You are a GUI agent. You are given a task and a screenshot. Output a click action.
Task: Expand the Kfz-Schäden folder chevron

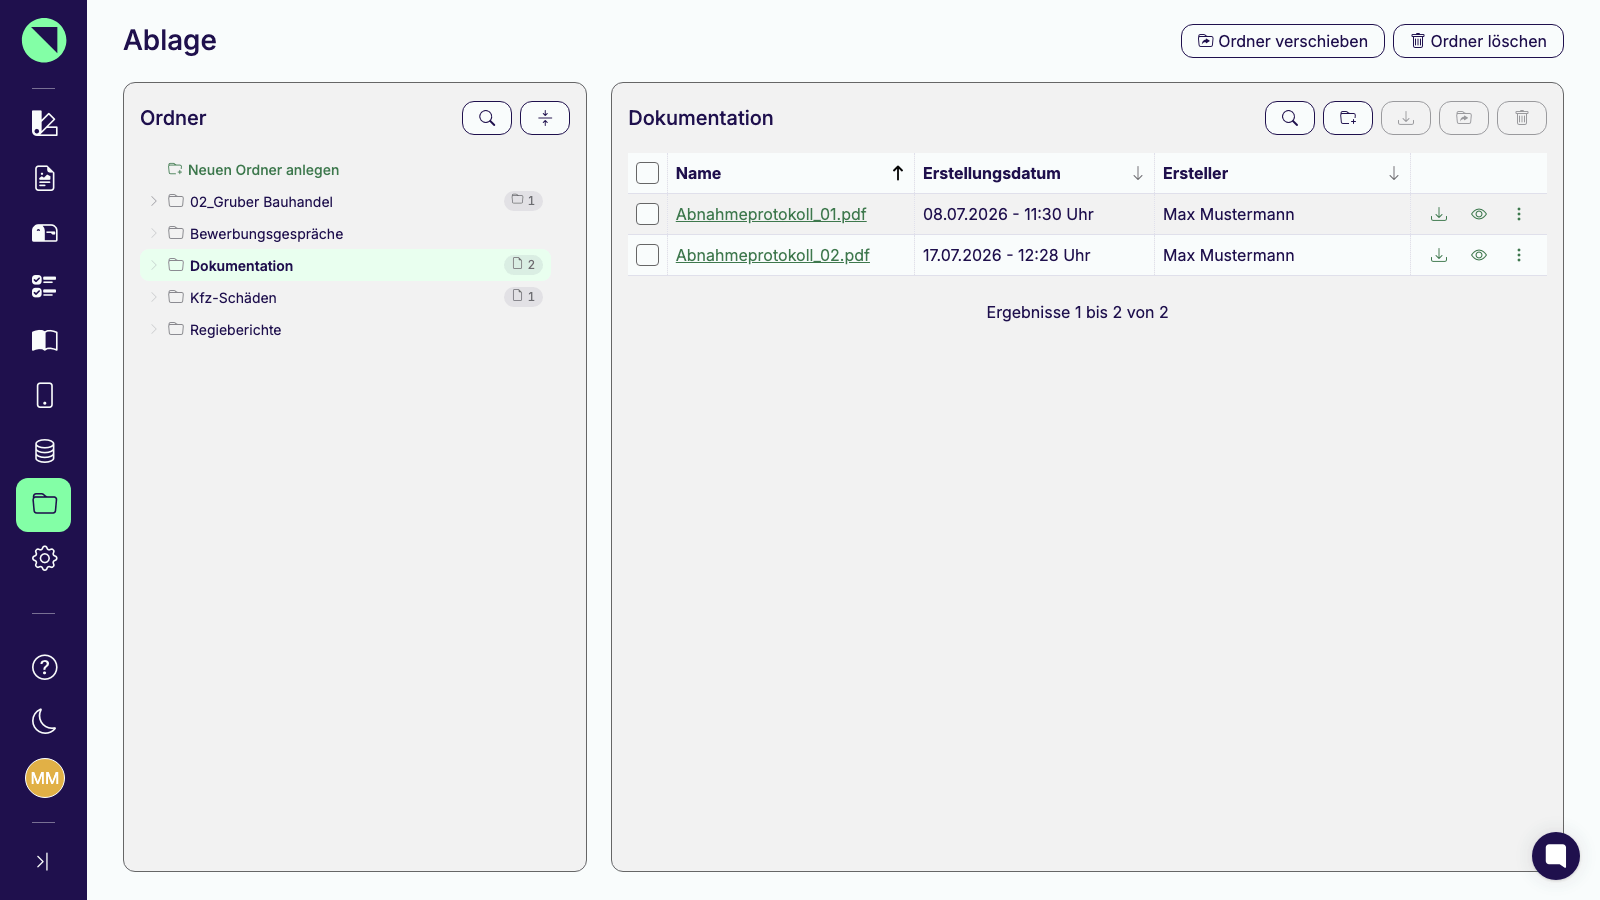point(154,297)
